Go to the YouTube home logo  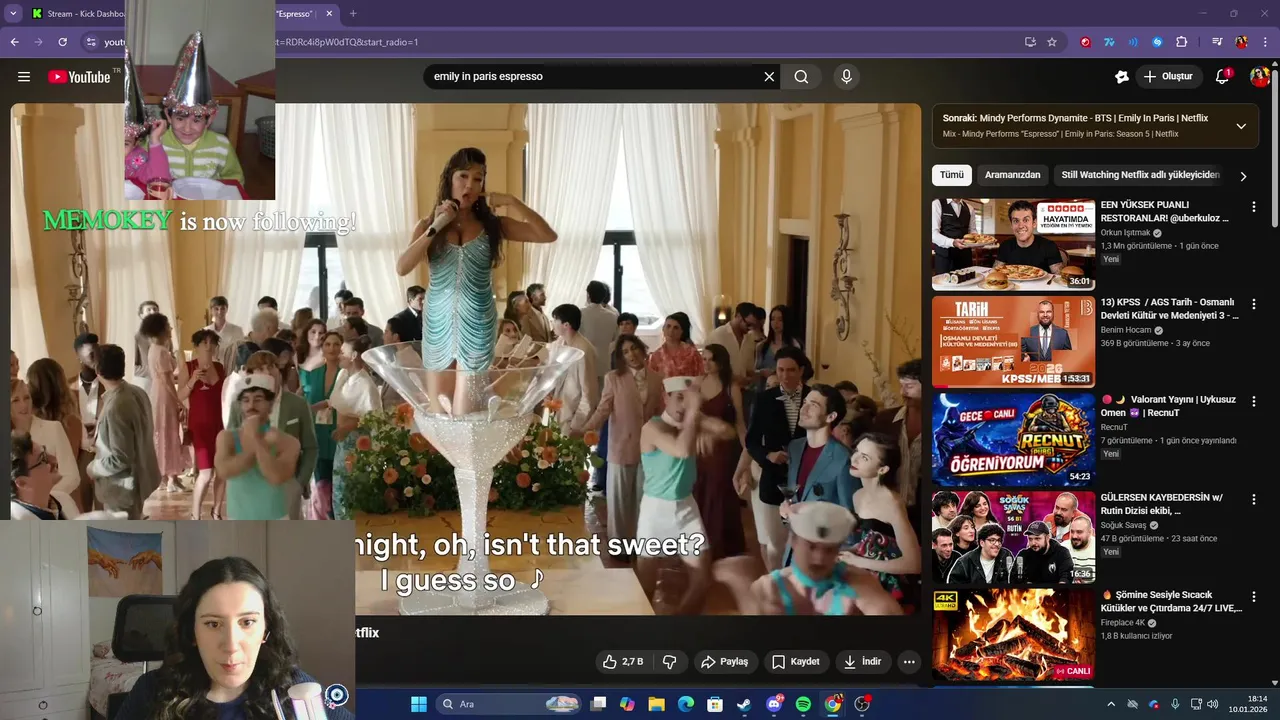79,77
